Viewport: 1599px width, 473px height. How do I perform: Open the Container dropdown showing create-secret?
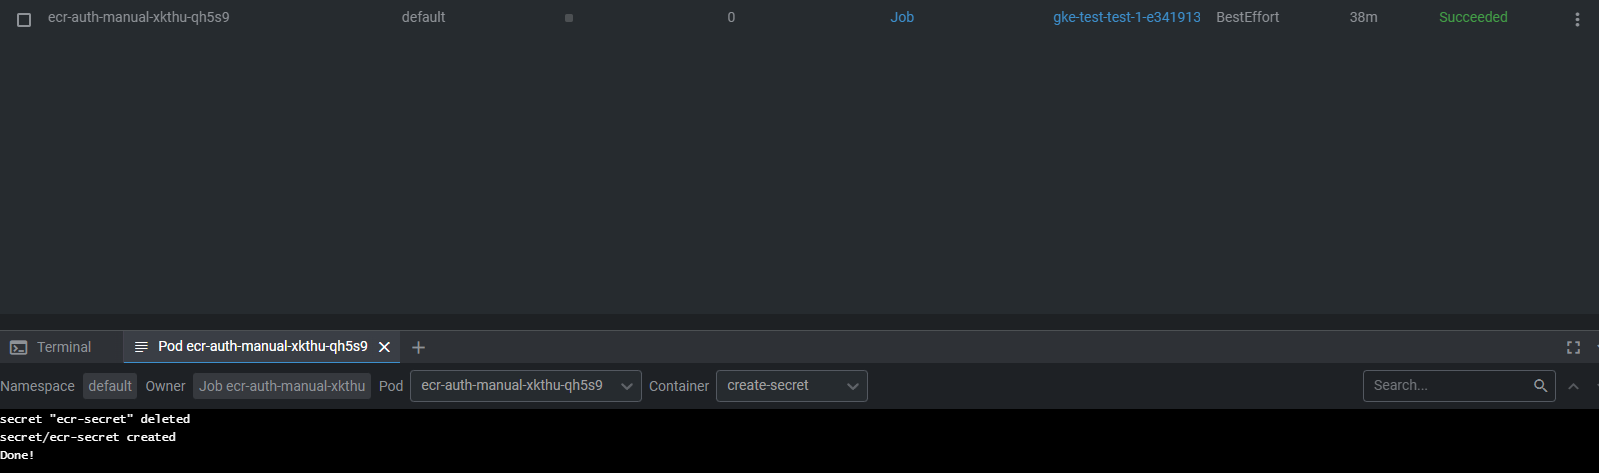click(792, 386)
